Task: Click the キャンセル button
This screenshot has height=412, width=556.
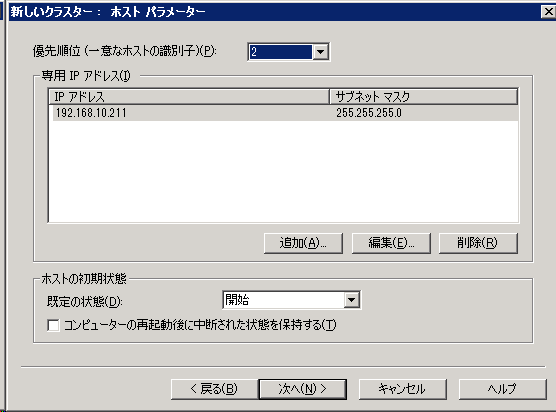Action: tap(402, 389)
